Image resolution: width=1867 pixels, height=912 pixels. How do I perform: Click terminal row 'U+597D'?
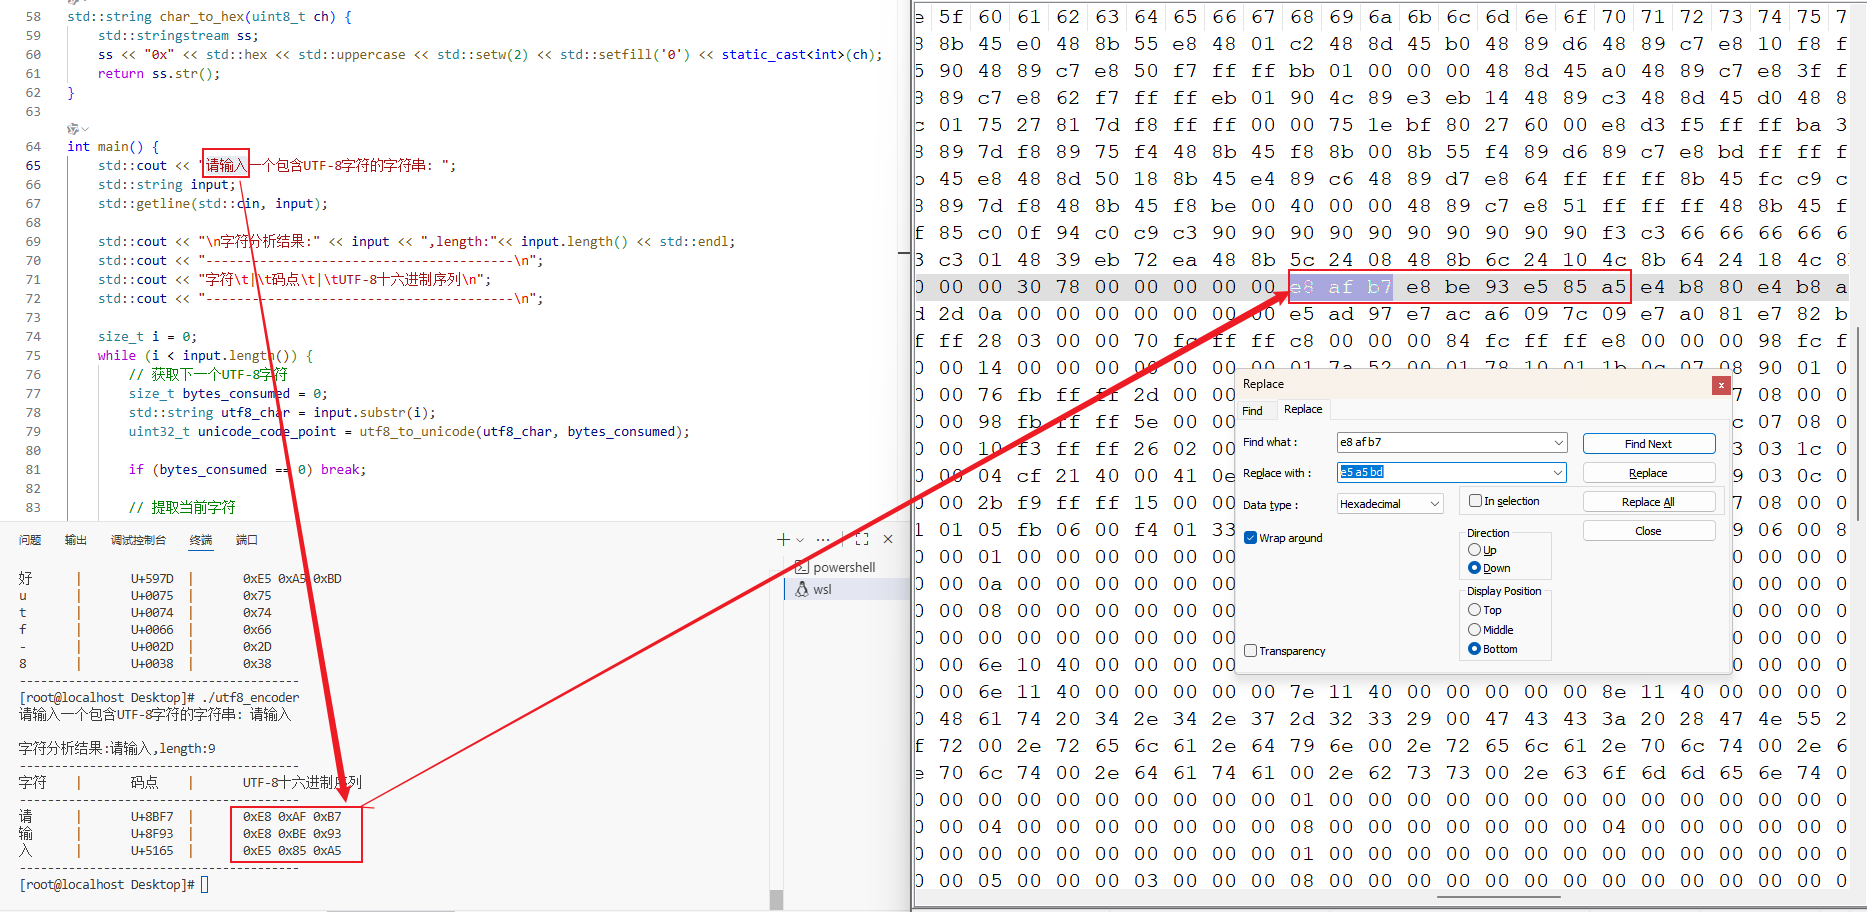point(152,579)
